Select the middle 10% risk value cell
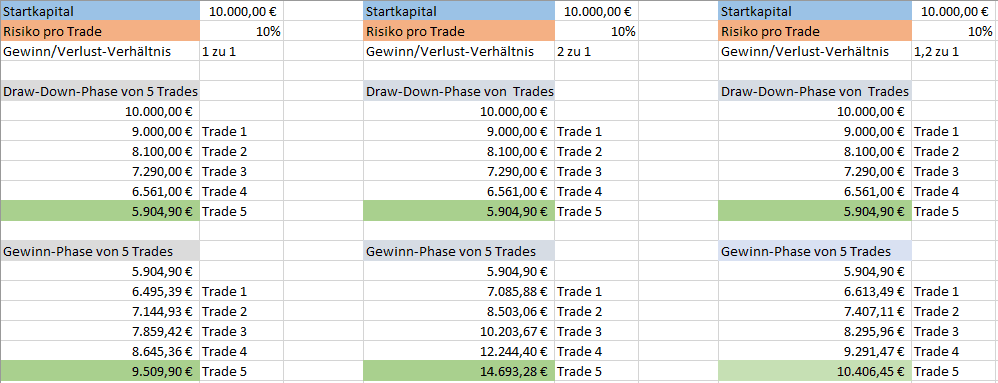The image size is (998, 383). point(597,31)
